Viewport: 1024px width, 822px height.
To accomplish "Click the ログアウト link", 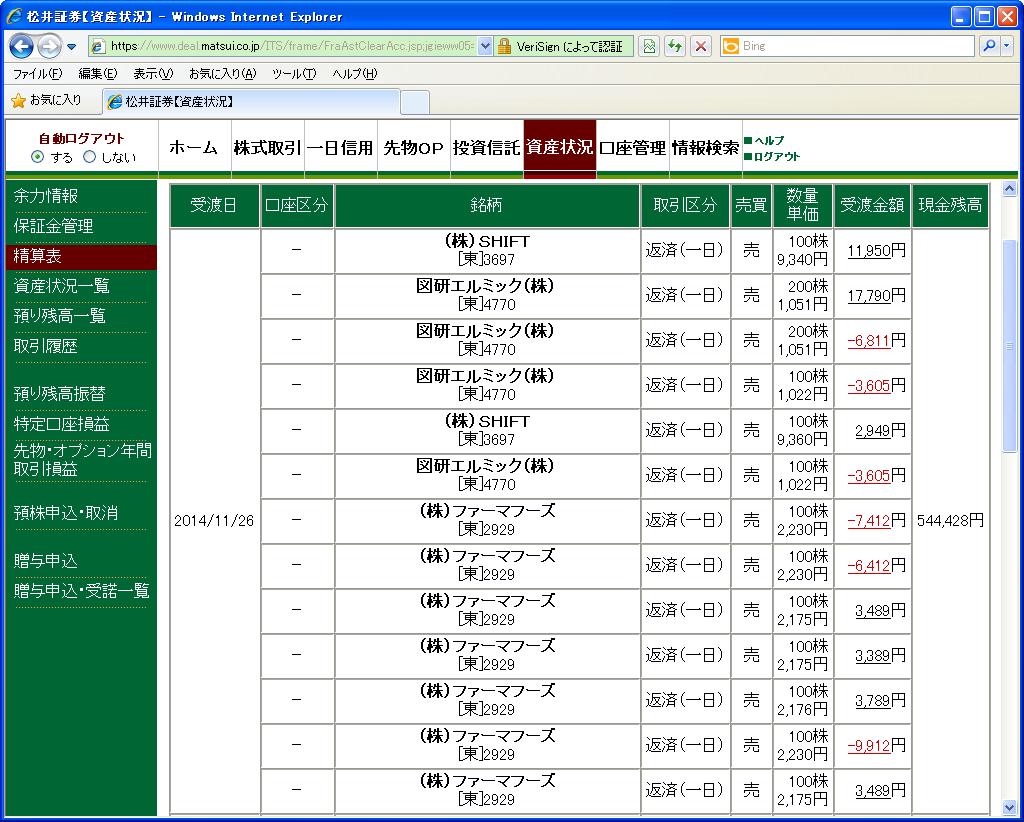I will [x=776, y=157].
